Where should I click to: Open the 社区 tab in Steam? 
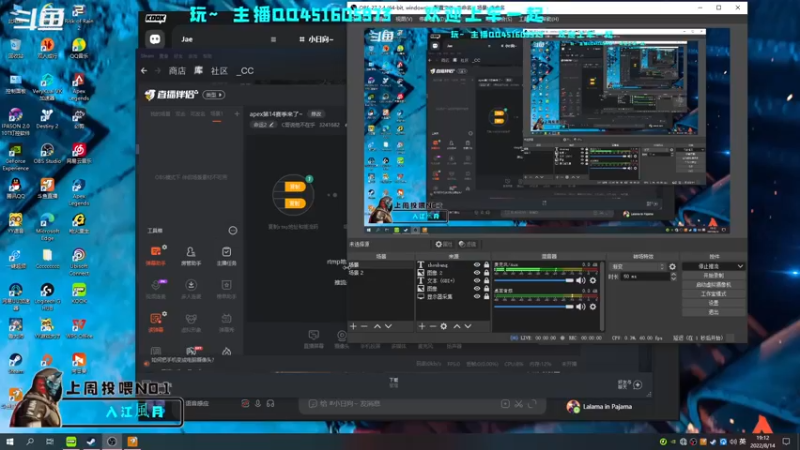coord(219,71)
